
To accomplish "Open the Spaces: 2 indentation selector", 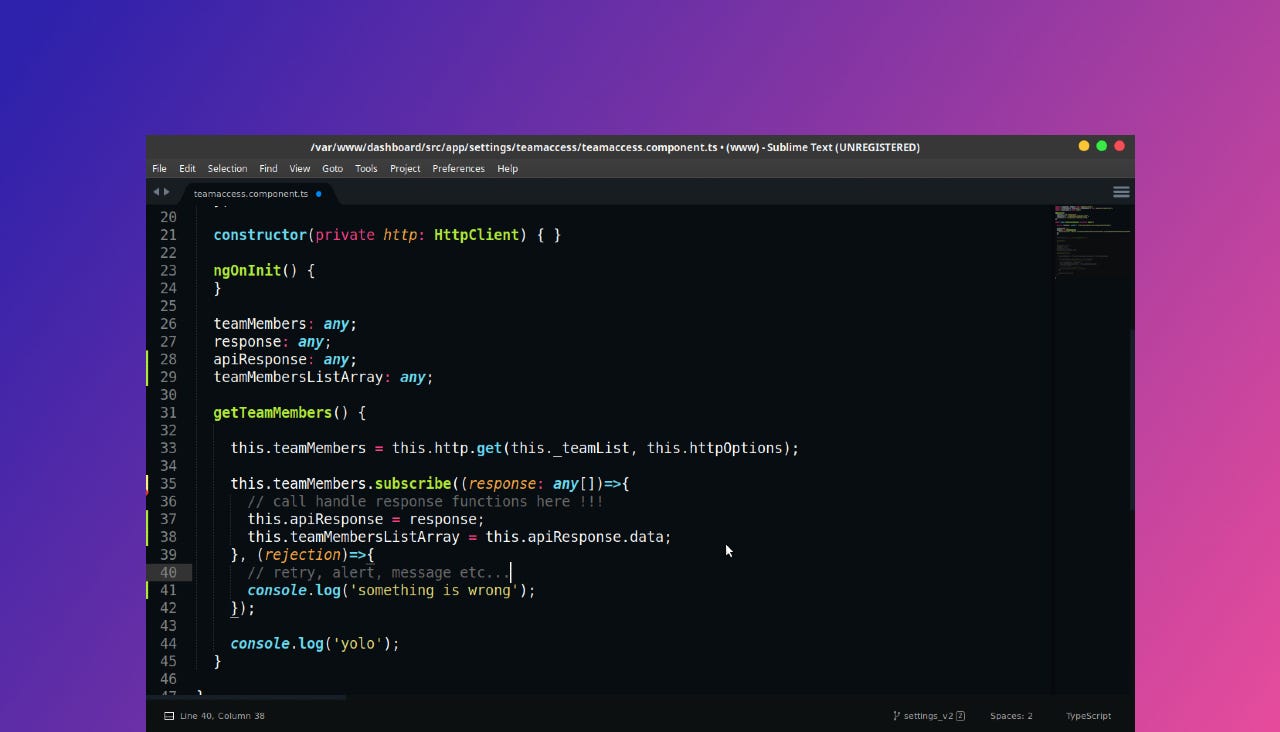I will point(1011,716).
